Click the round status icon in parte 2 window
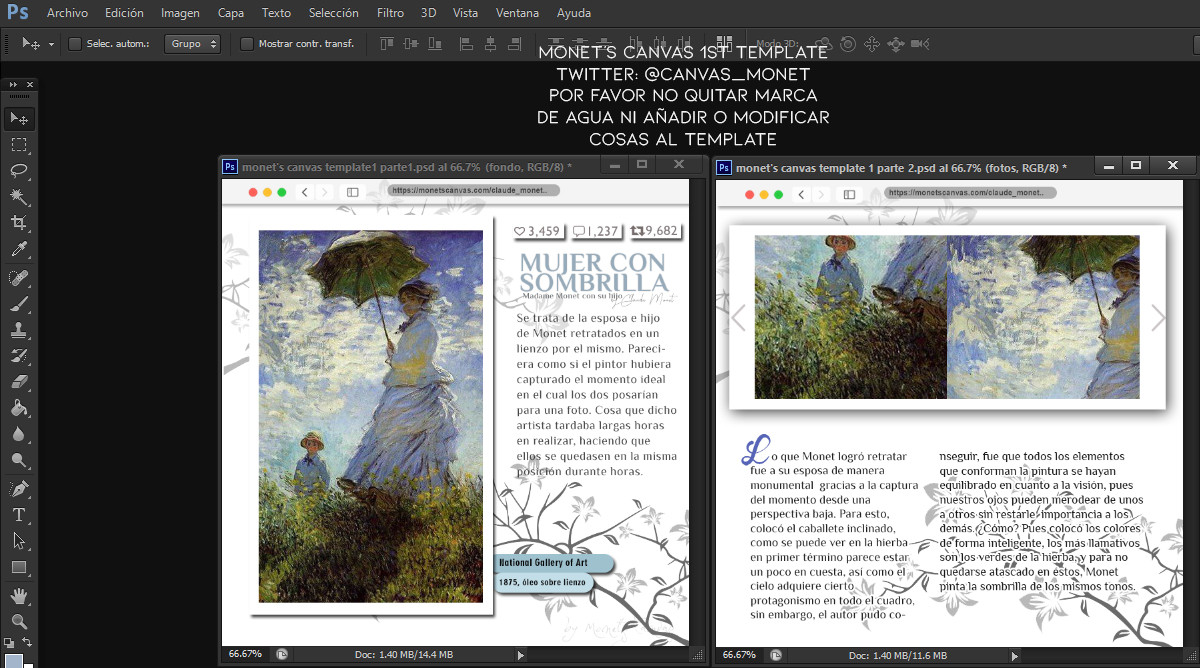This screenshot has height=668, width=1200. click(x=777, y=654)
